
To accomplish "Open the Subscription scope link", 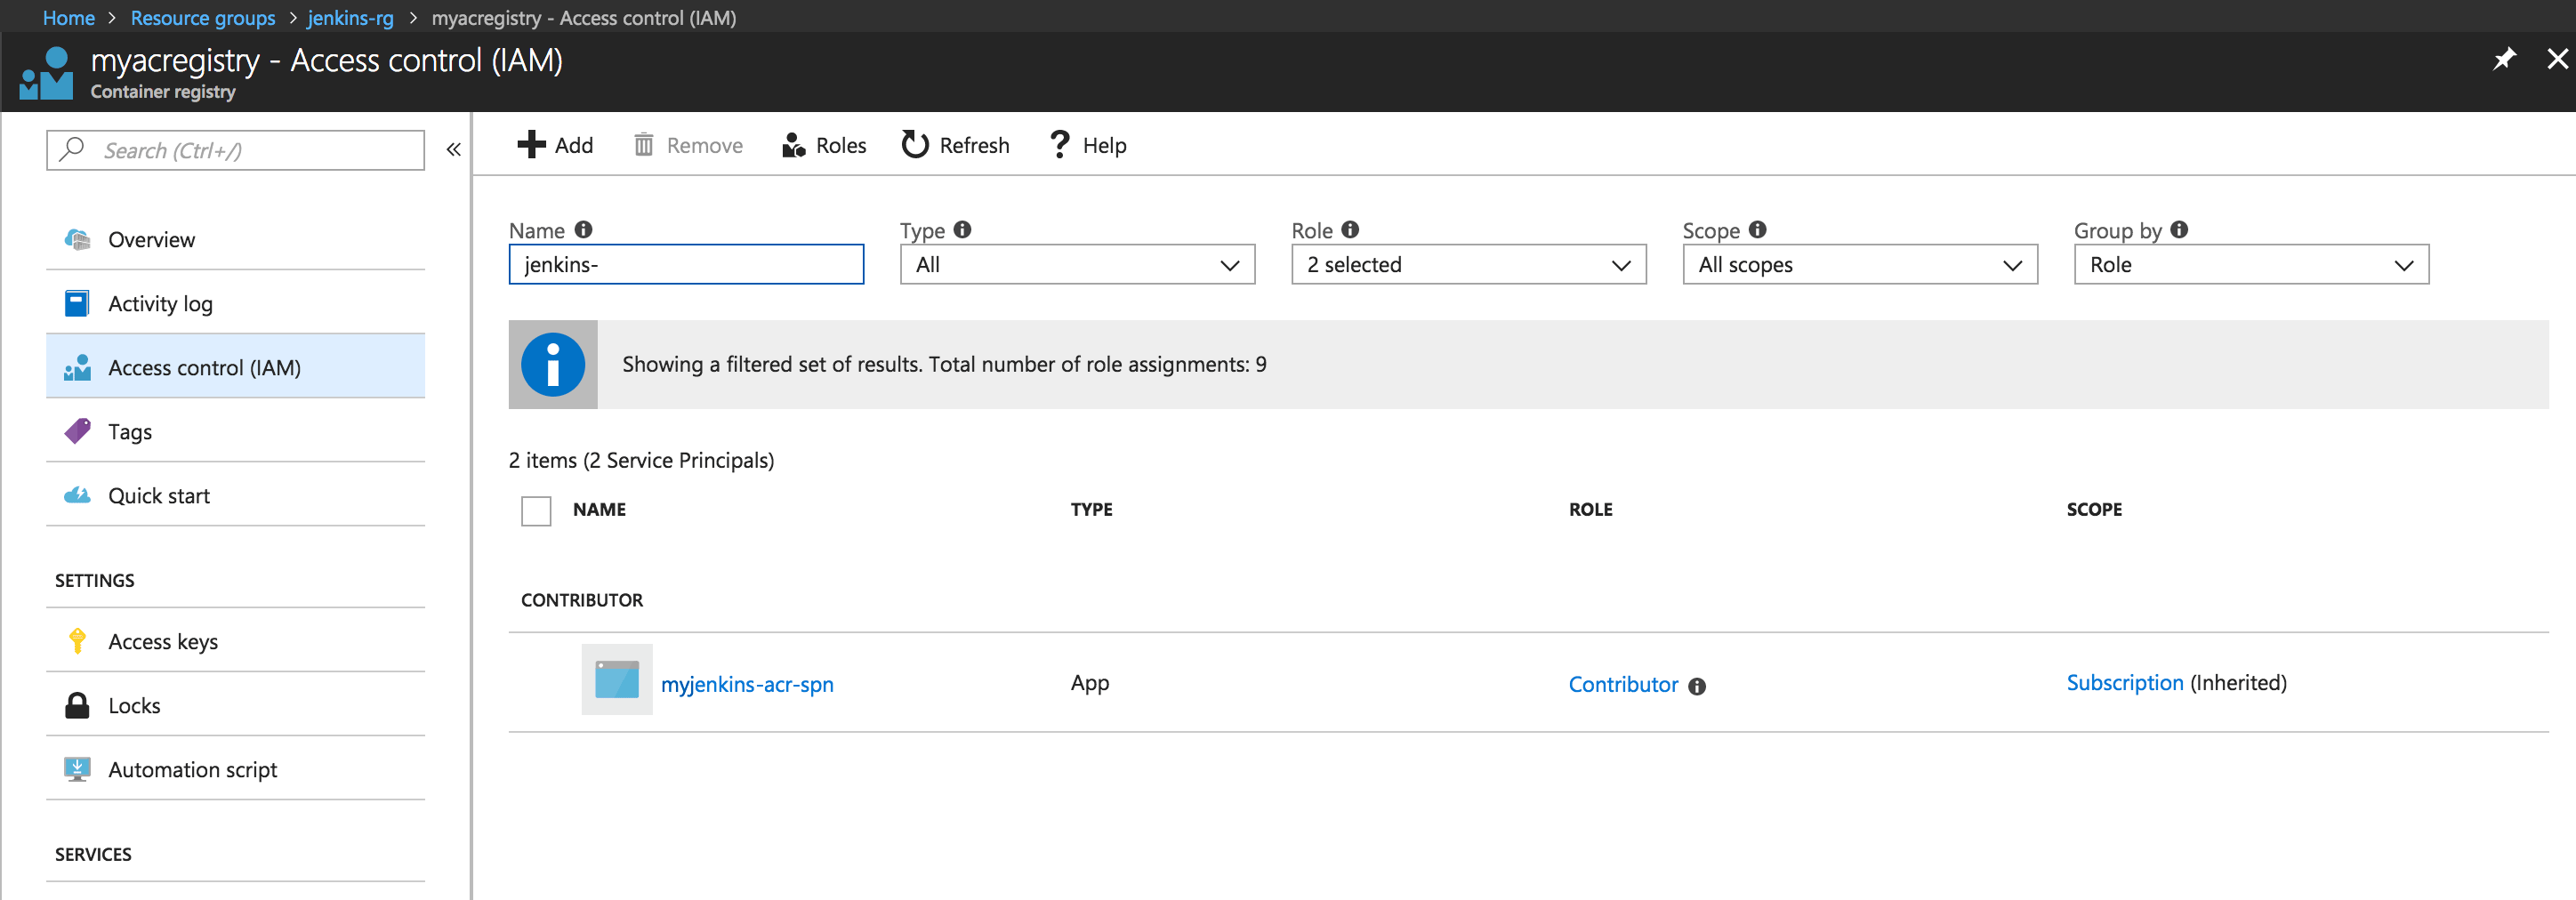I will [x=2125, y=682].
